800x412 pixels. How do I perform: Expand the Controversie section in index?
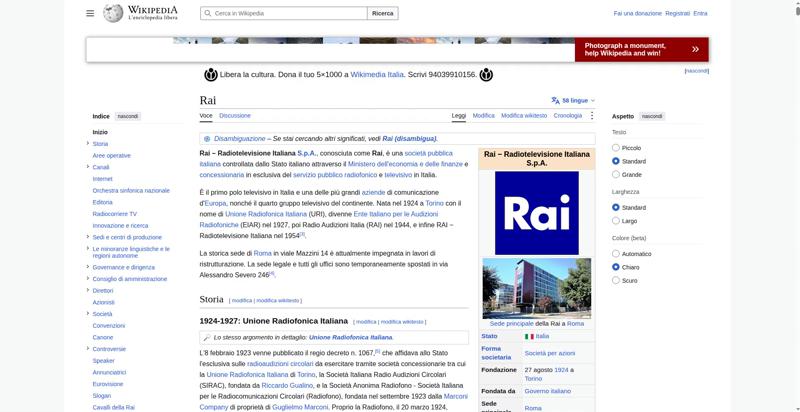(x=88, y=349)
